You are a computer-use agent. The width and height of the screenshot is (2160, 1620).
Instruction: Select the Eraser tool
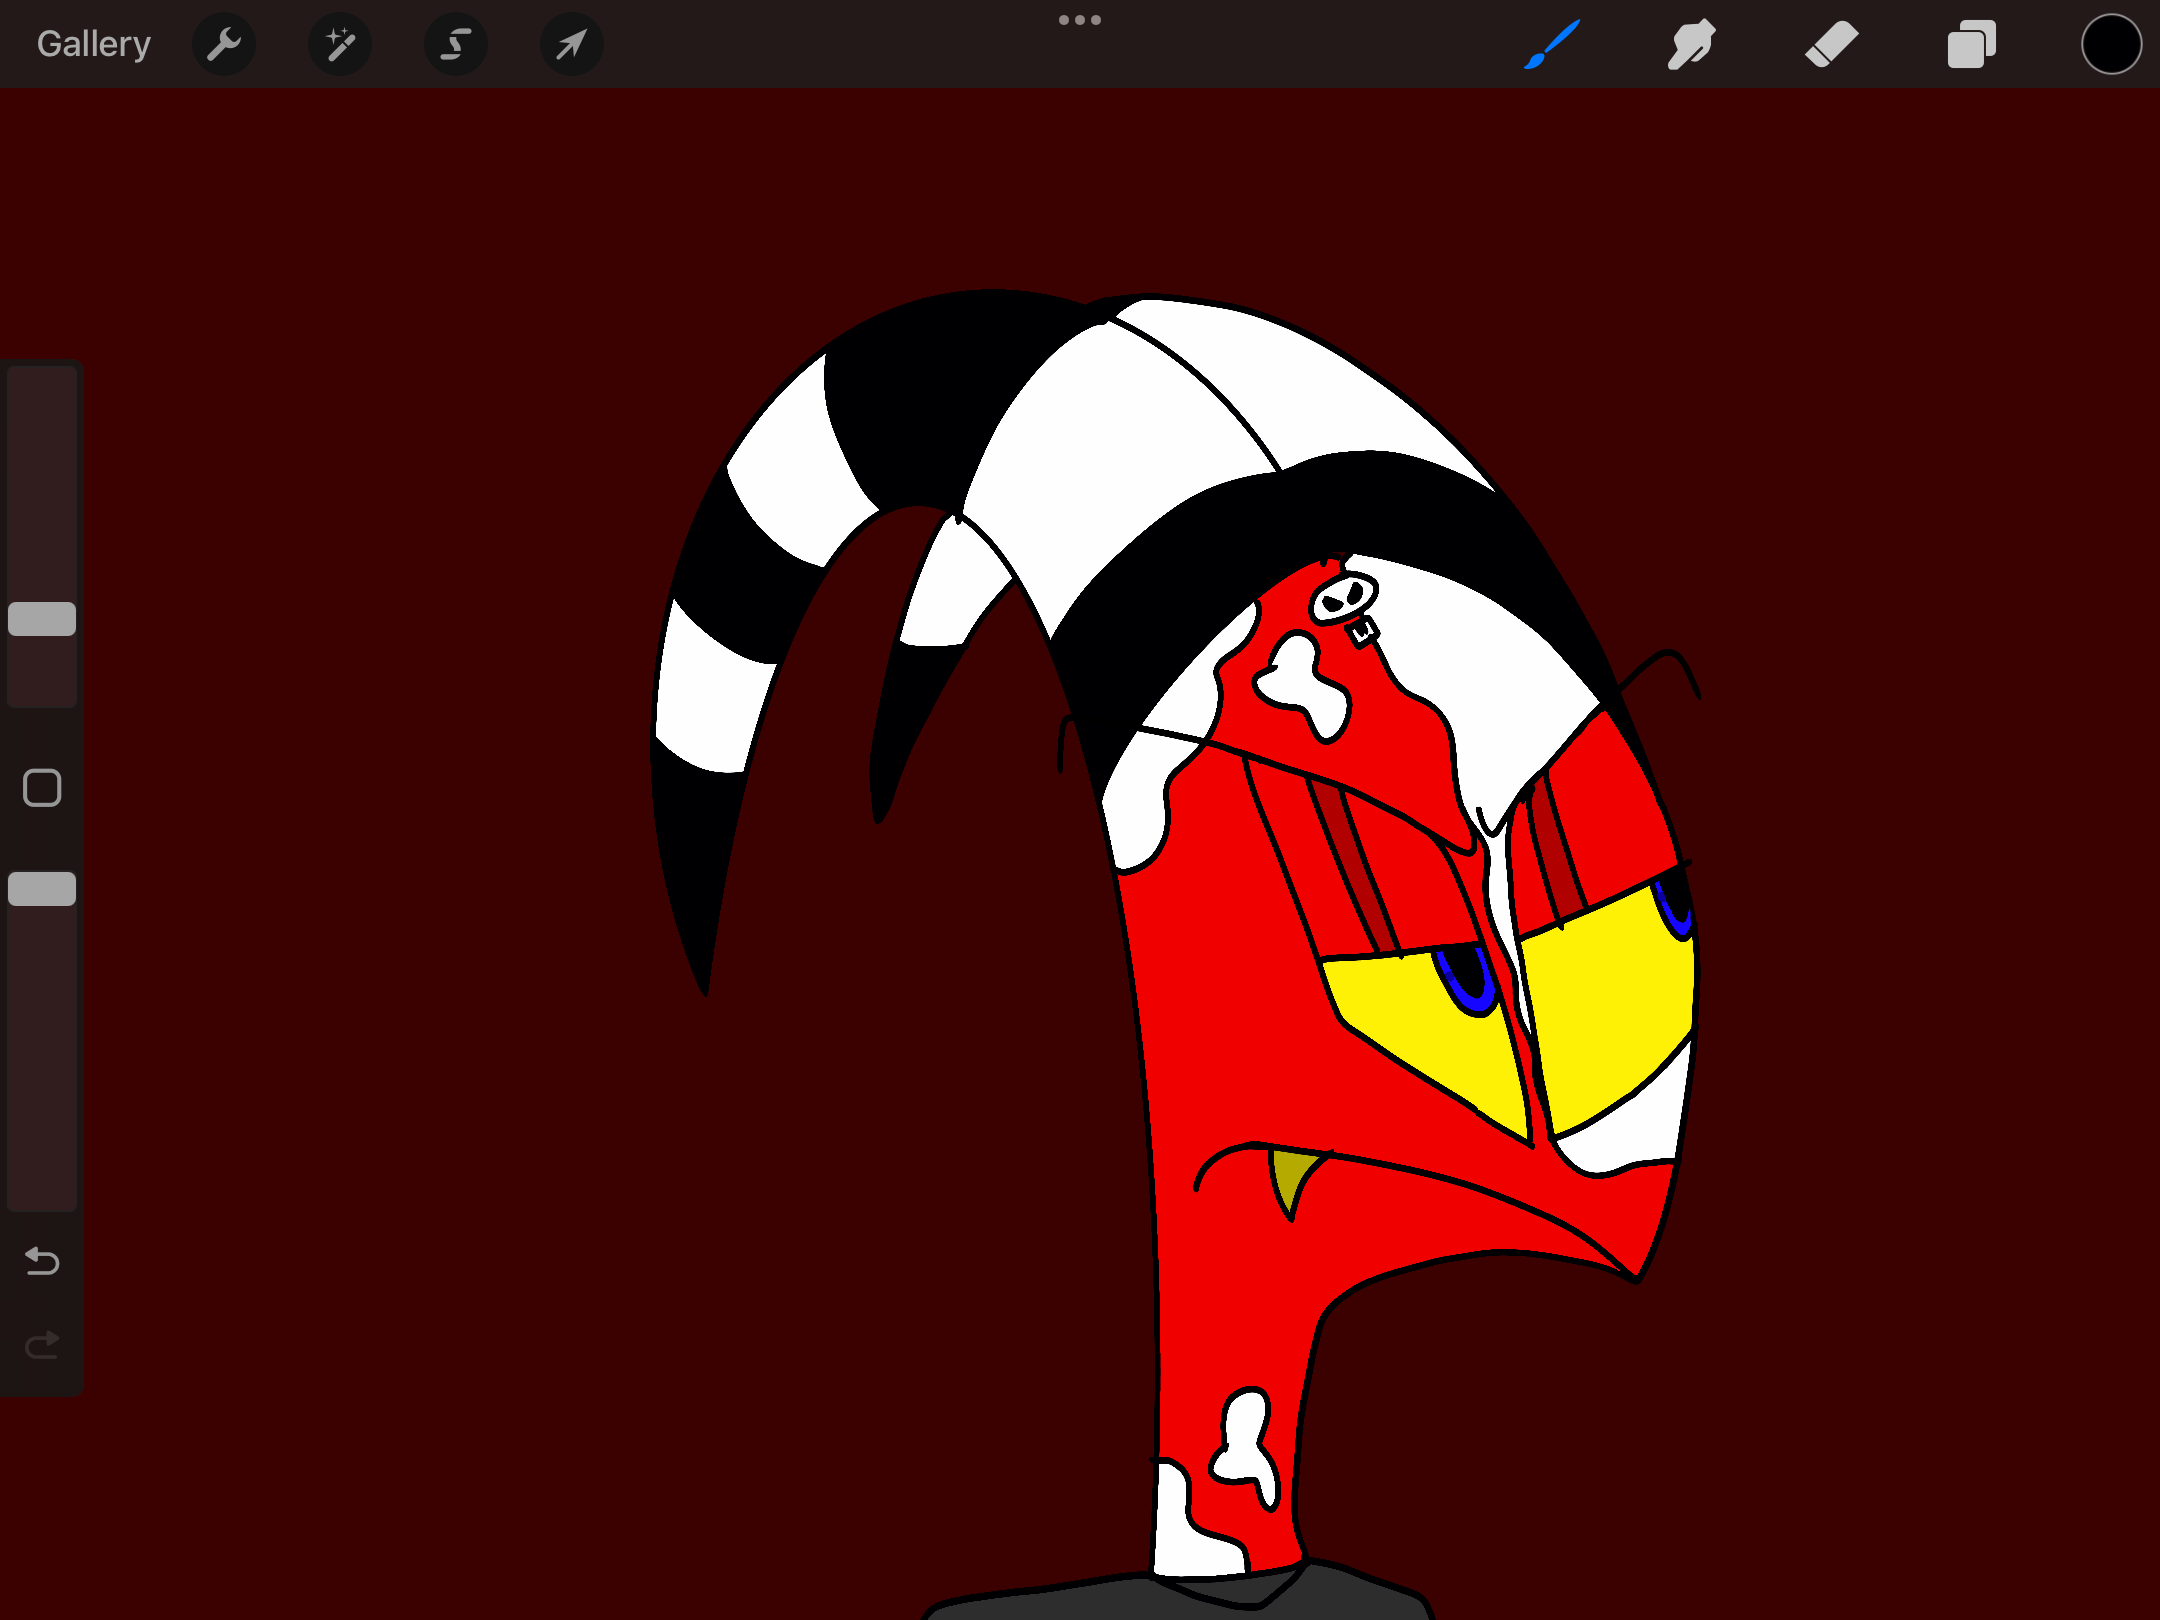(1831, 44)
